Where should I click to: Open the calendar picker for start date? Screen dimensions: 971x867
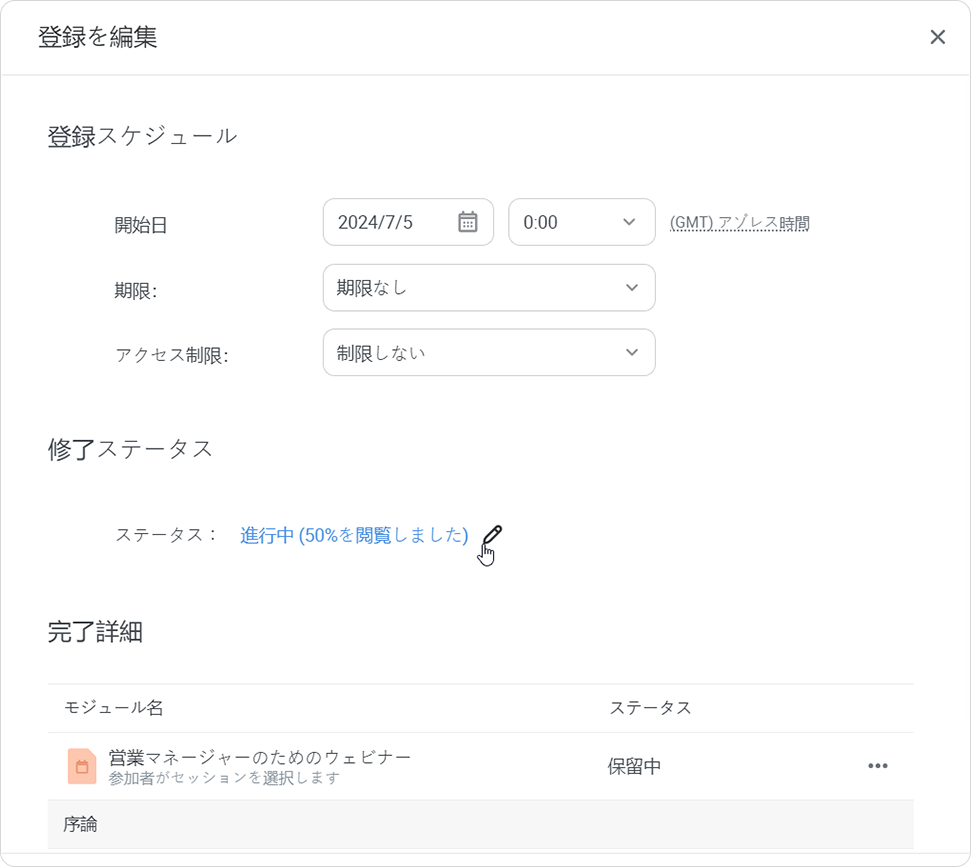point(467,222)
